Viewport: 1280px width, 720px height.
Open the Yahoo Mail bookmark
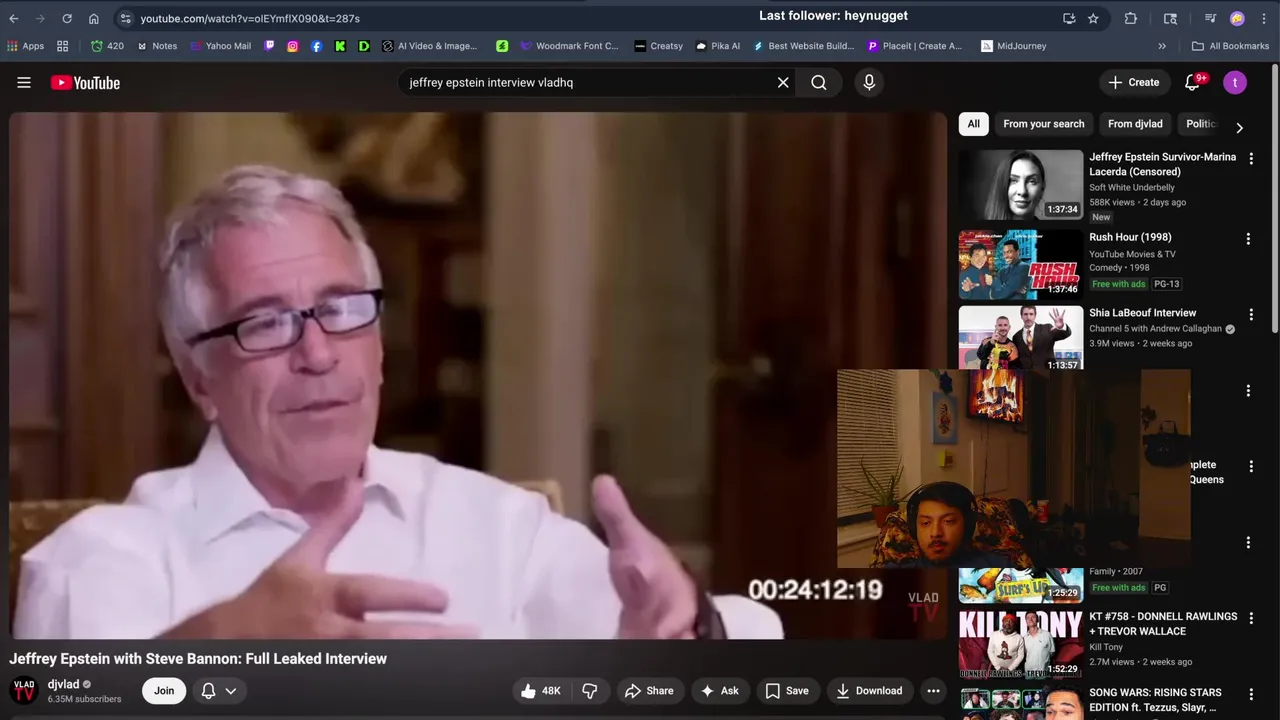[x=220, y=46]
